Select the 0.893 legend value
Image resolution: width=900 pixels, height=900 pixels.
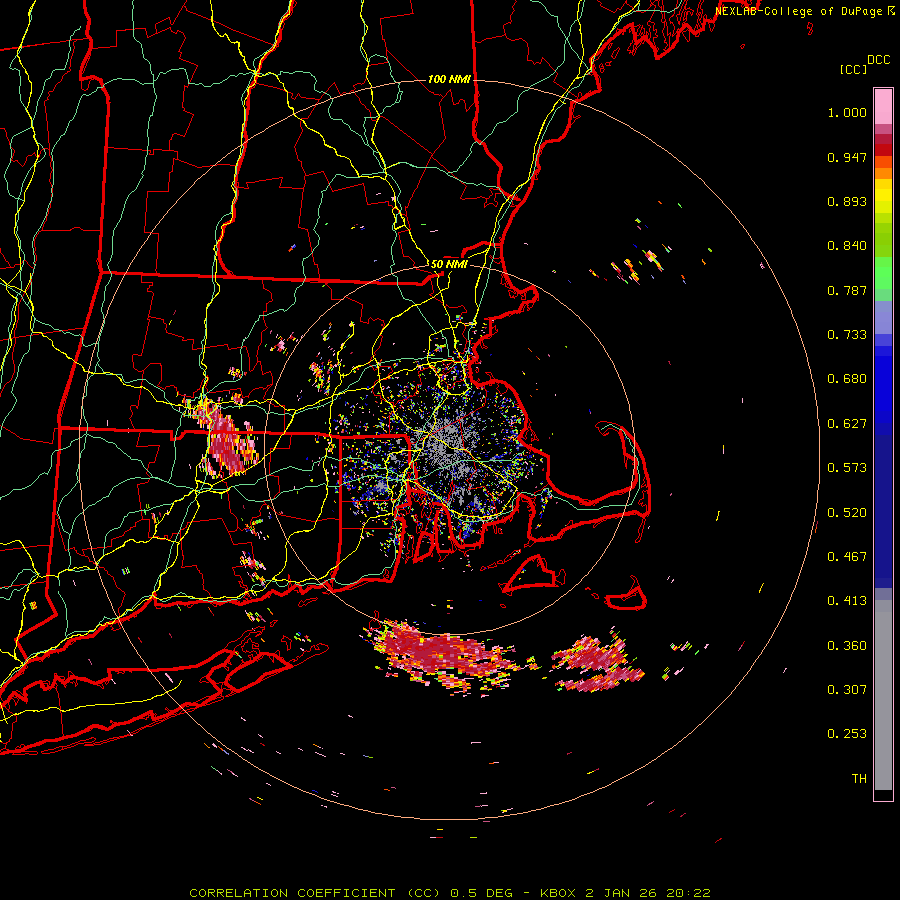tap(847, 201)
